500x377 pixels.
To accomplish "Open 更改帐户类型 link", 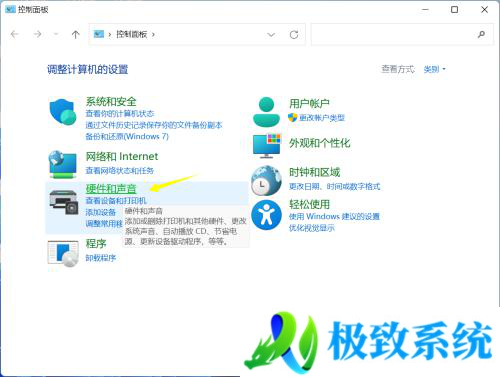I will point(322,118).
